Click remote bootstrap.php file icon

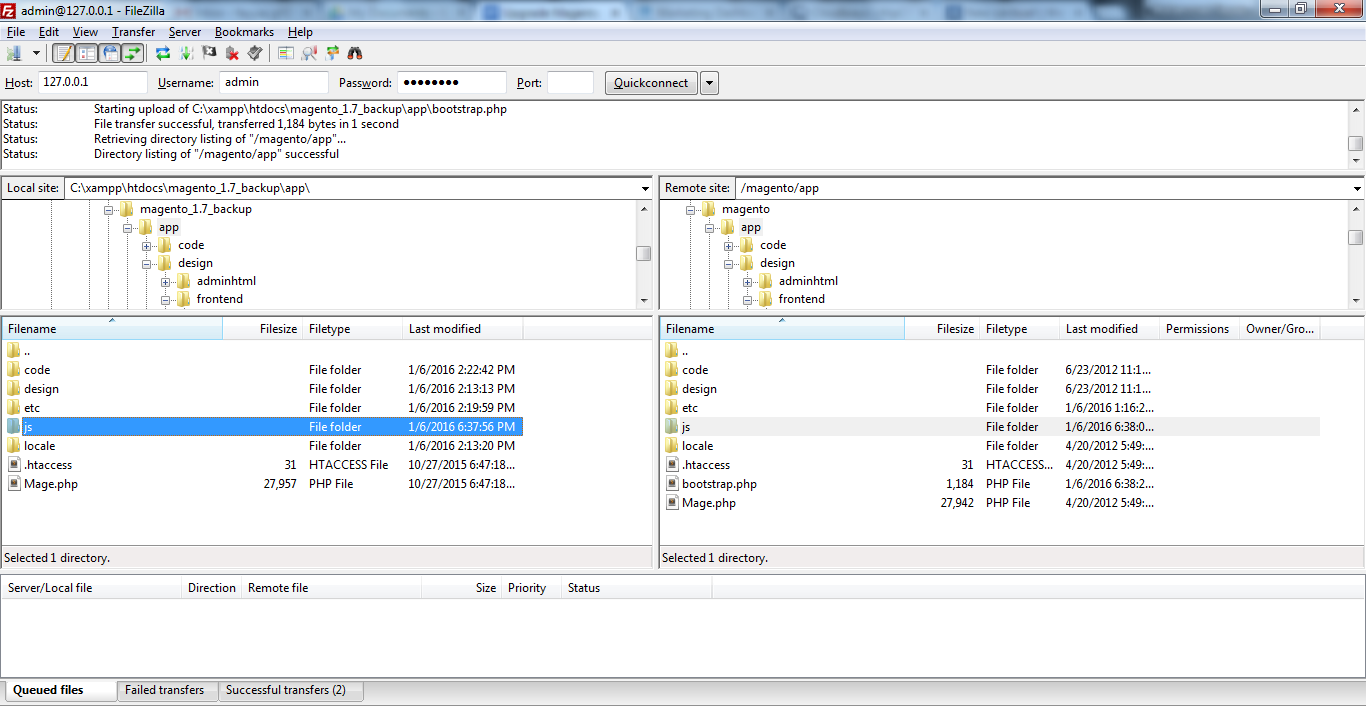click(x=671, y=484)
